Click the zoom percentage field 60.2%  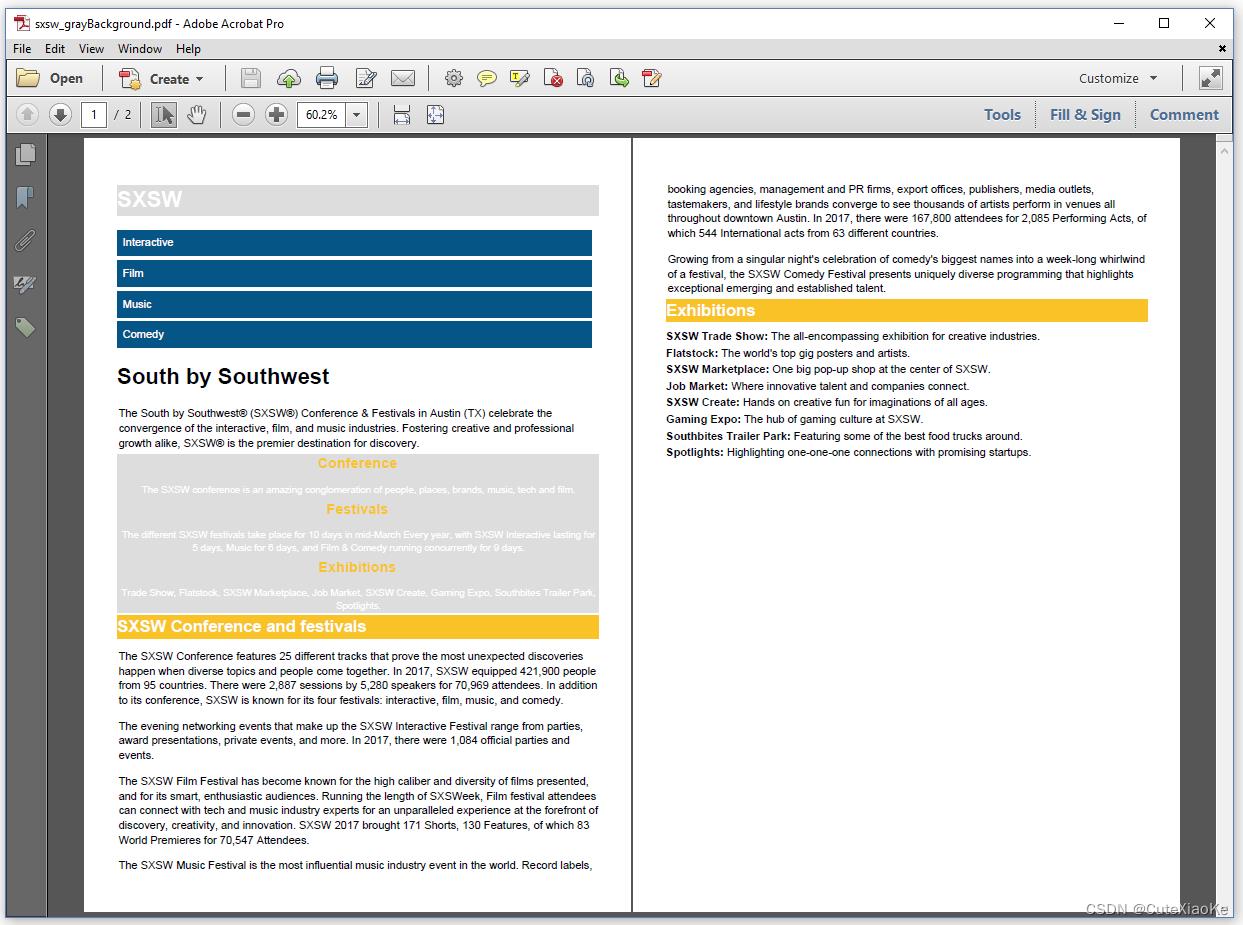321,114
